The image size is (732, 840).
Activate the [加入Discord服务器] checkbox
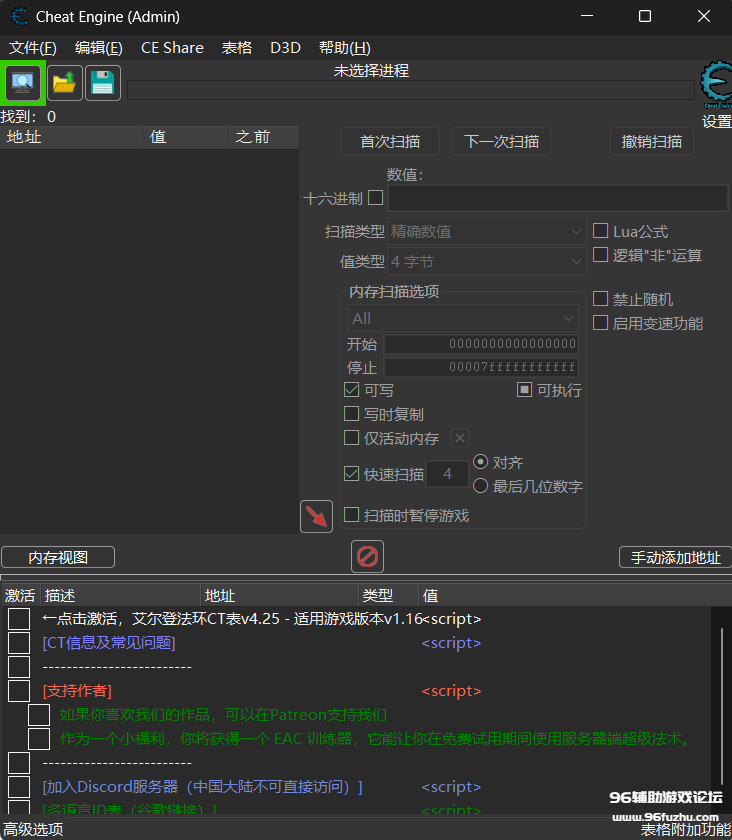click(19, 787)
